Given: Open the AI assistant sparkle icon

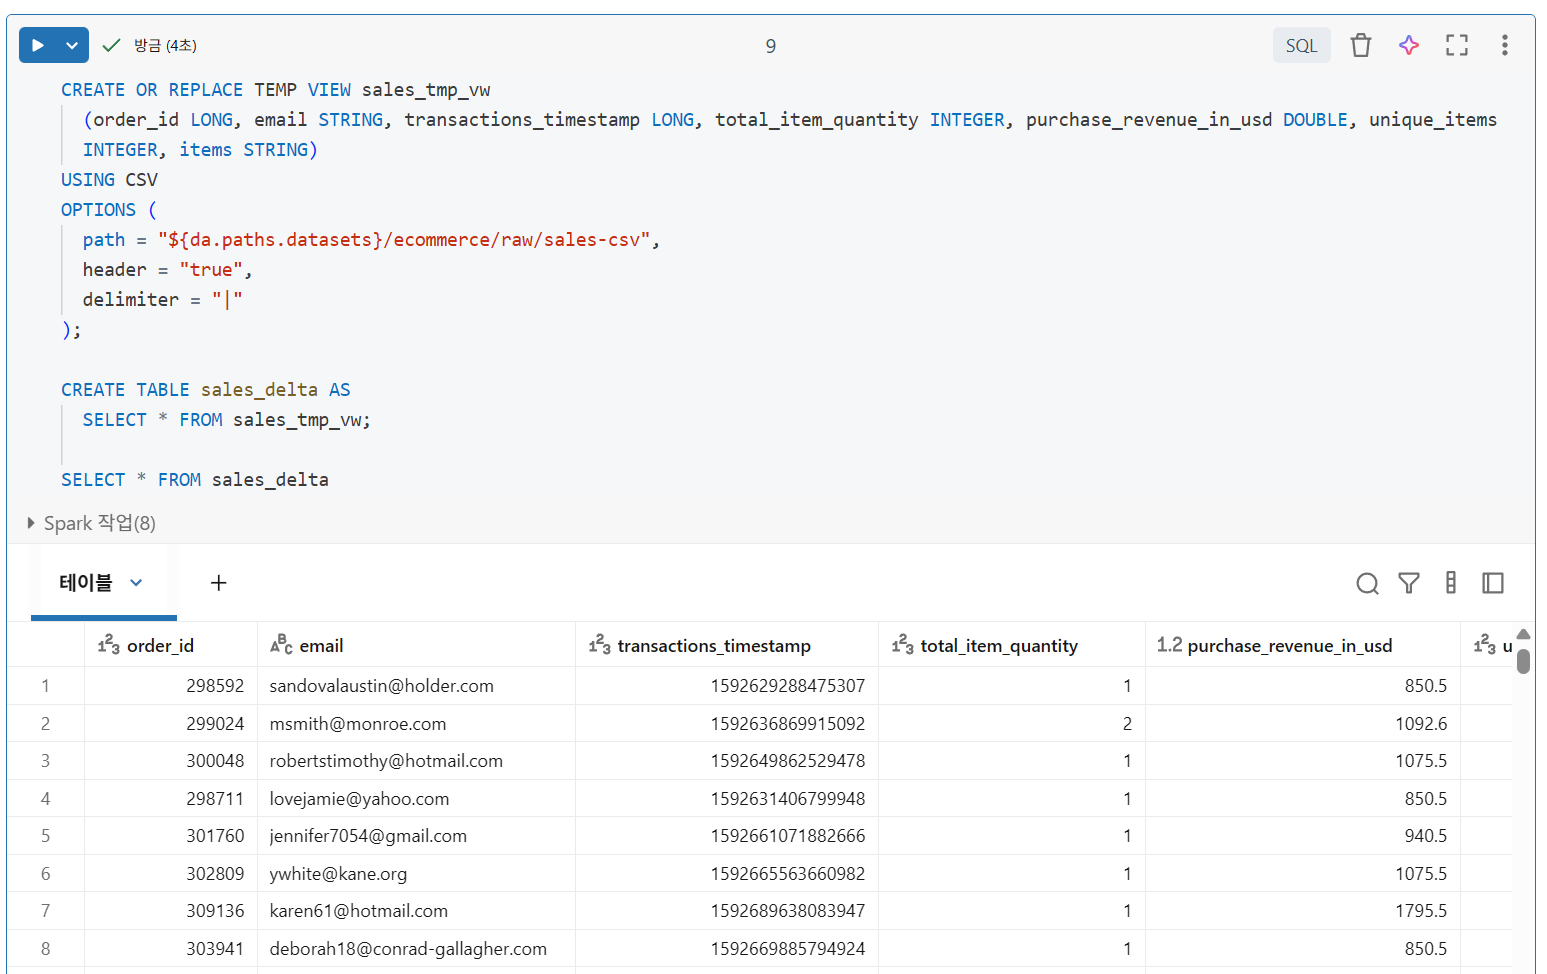Looking at the screenshot, I should coord(1408,45).
